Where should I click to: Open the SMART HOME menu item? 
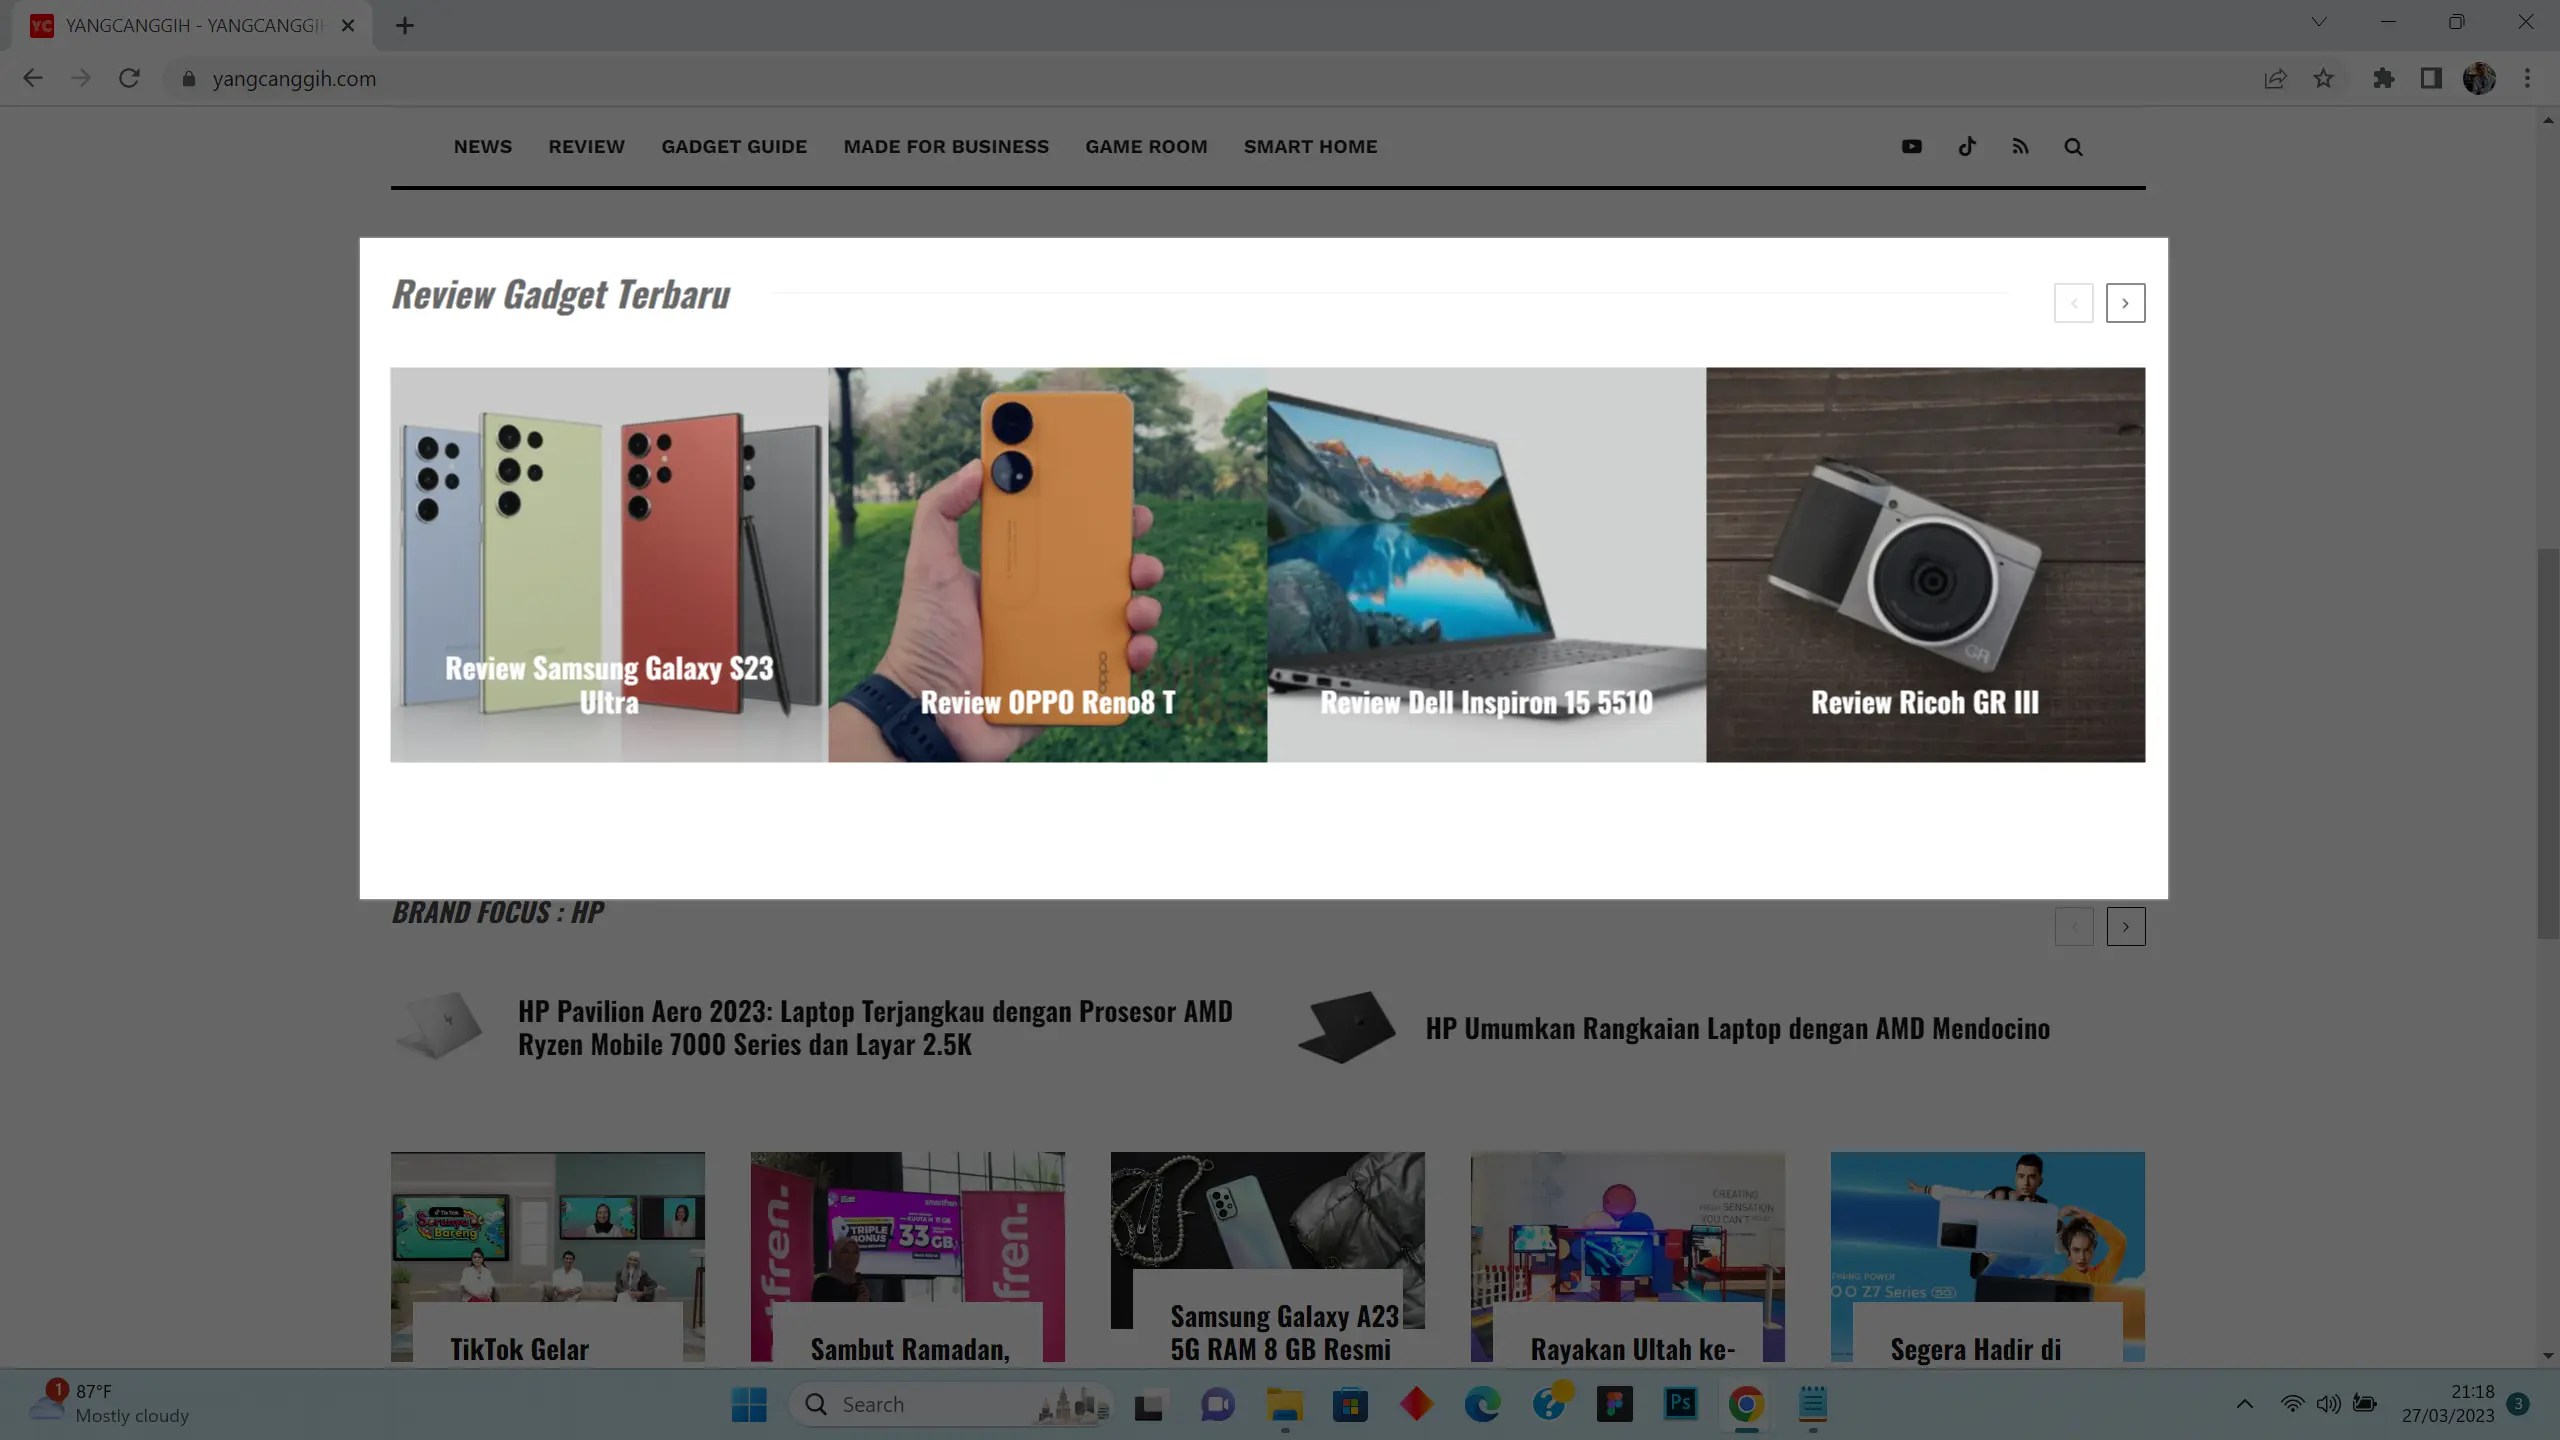coord(1310,147)
